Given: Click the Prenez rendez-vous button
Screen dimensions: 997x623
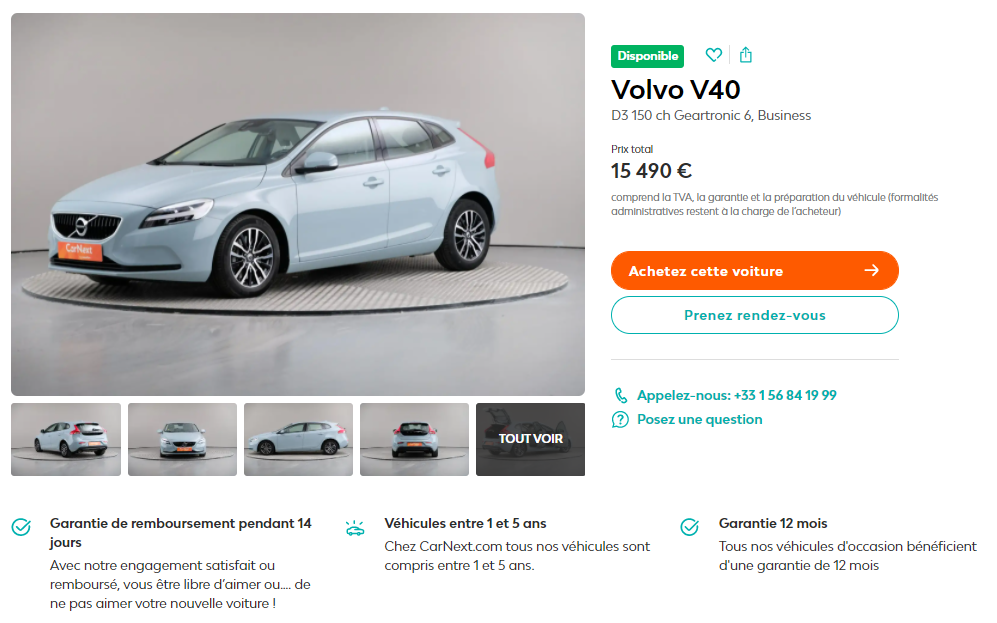Looking at the screenshot, I should click(755, 315).
